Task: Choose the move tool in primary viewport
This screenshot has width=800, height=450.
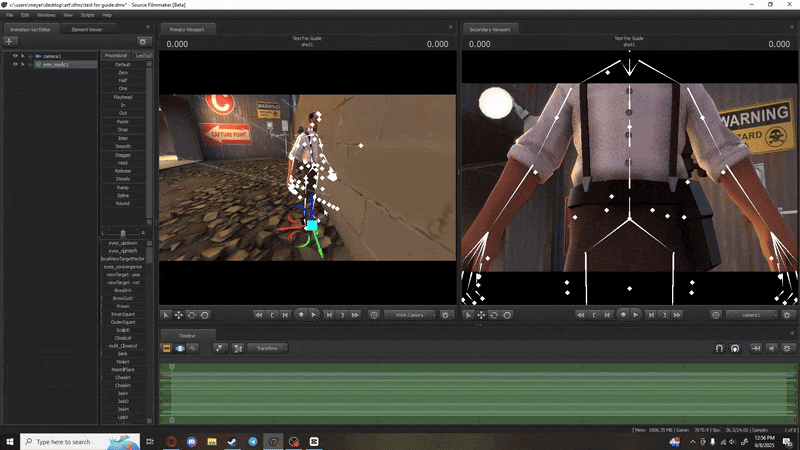Action: (x=179, y=315)
